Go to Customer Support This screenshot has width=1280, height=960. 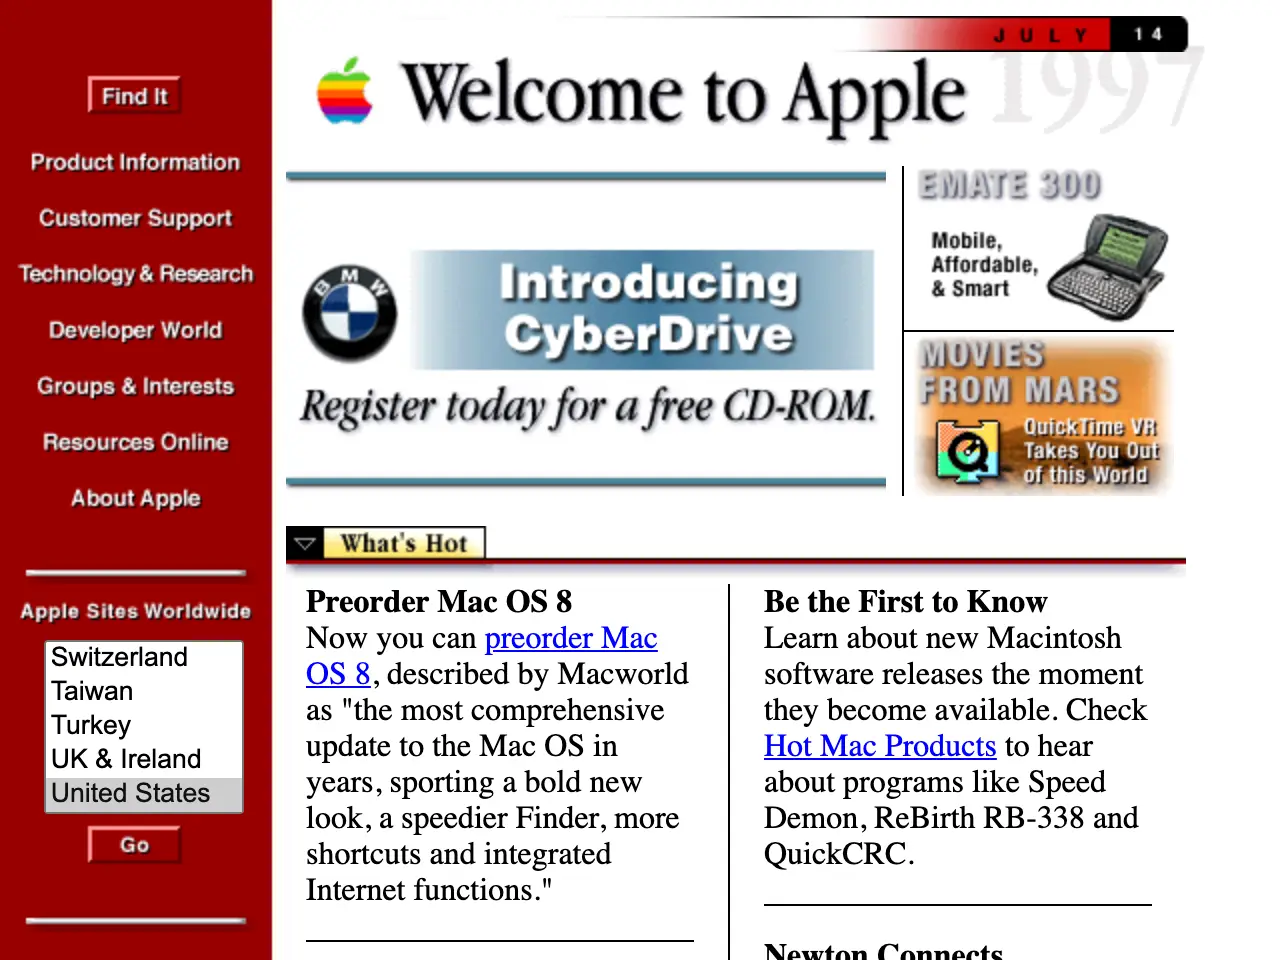tap(135, 218)
